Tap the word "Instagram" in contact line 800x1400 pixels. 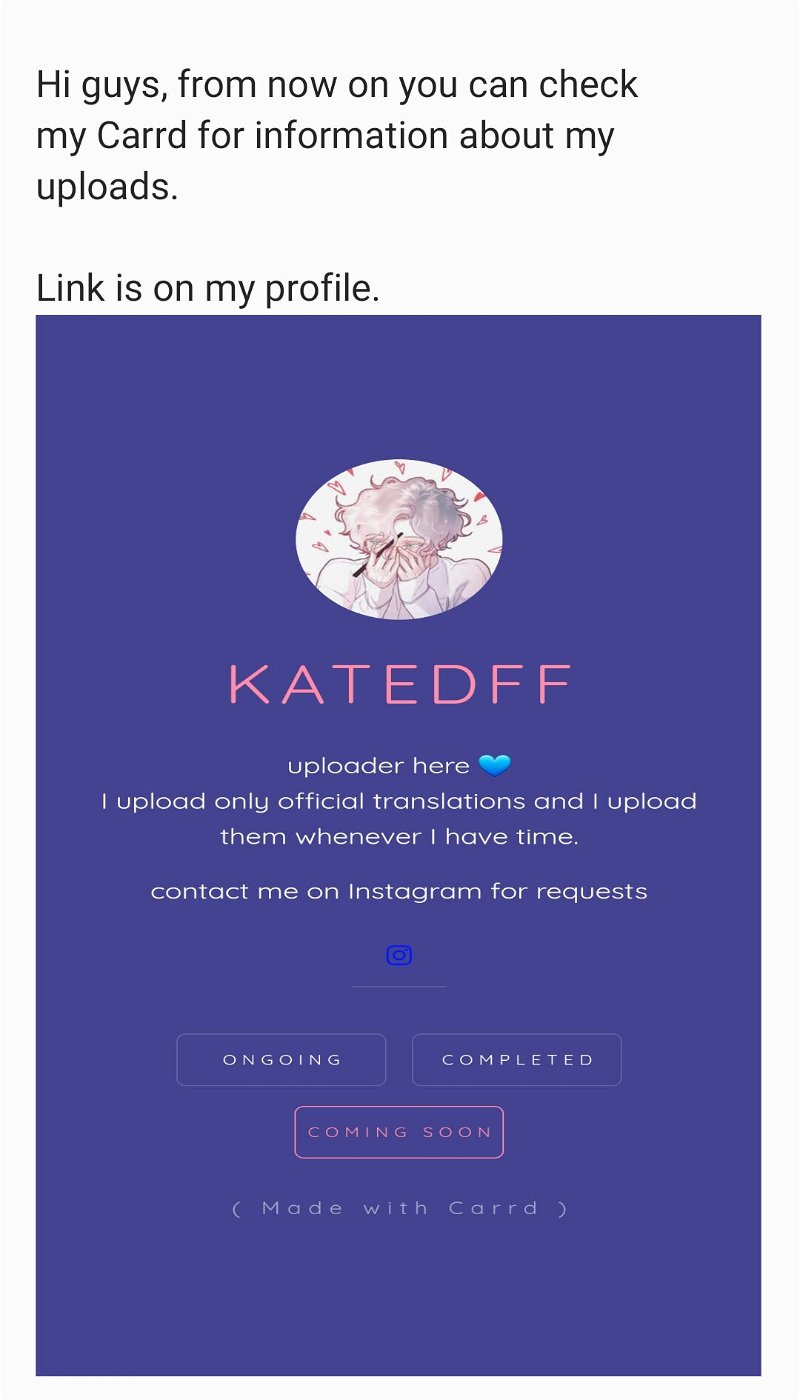[414, 891]
